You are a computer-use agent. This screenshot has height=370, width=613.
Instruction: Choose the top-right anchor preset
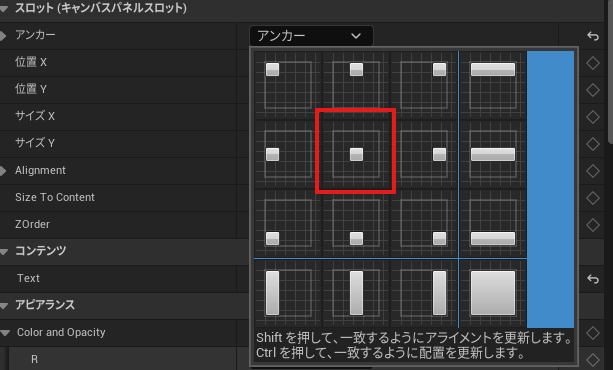click(424, 85)
